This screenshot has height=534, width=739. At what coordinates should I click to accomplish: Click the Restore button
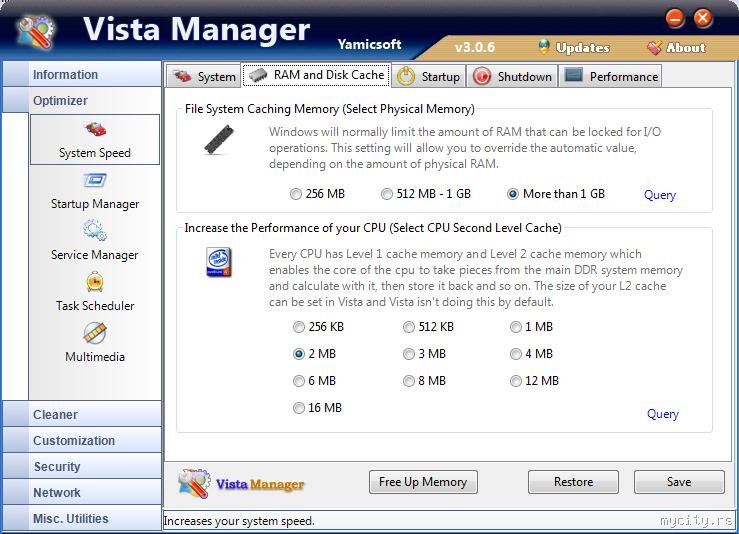click(x=573, y=482)
